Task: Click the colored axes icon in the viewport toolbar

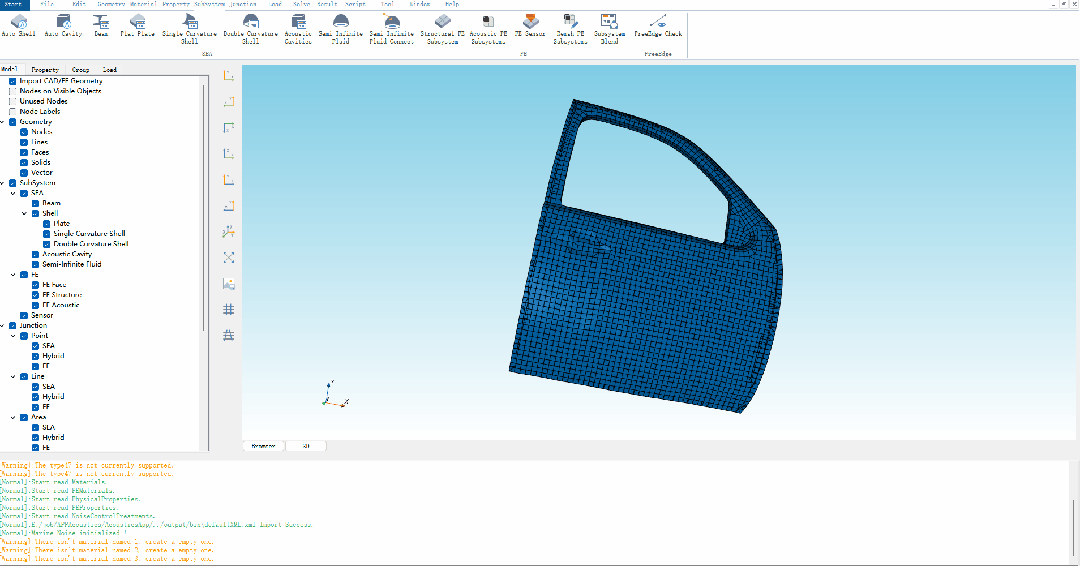Action: click(229, 232)
